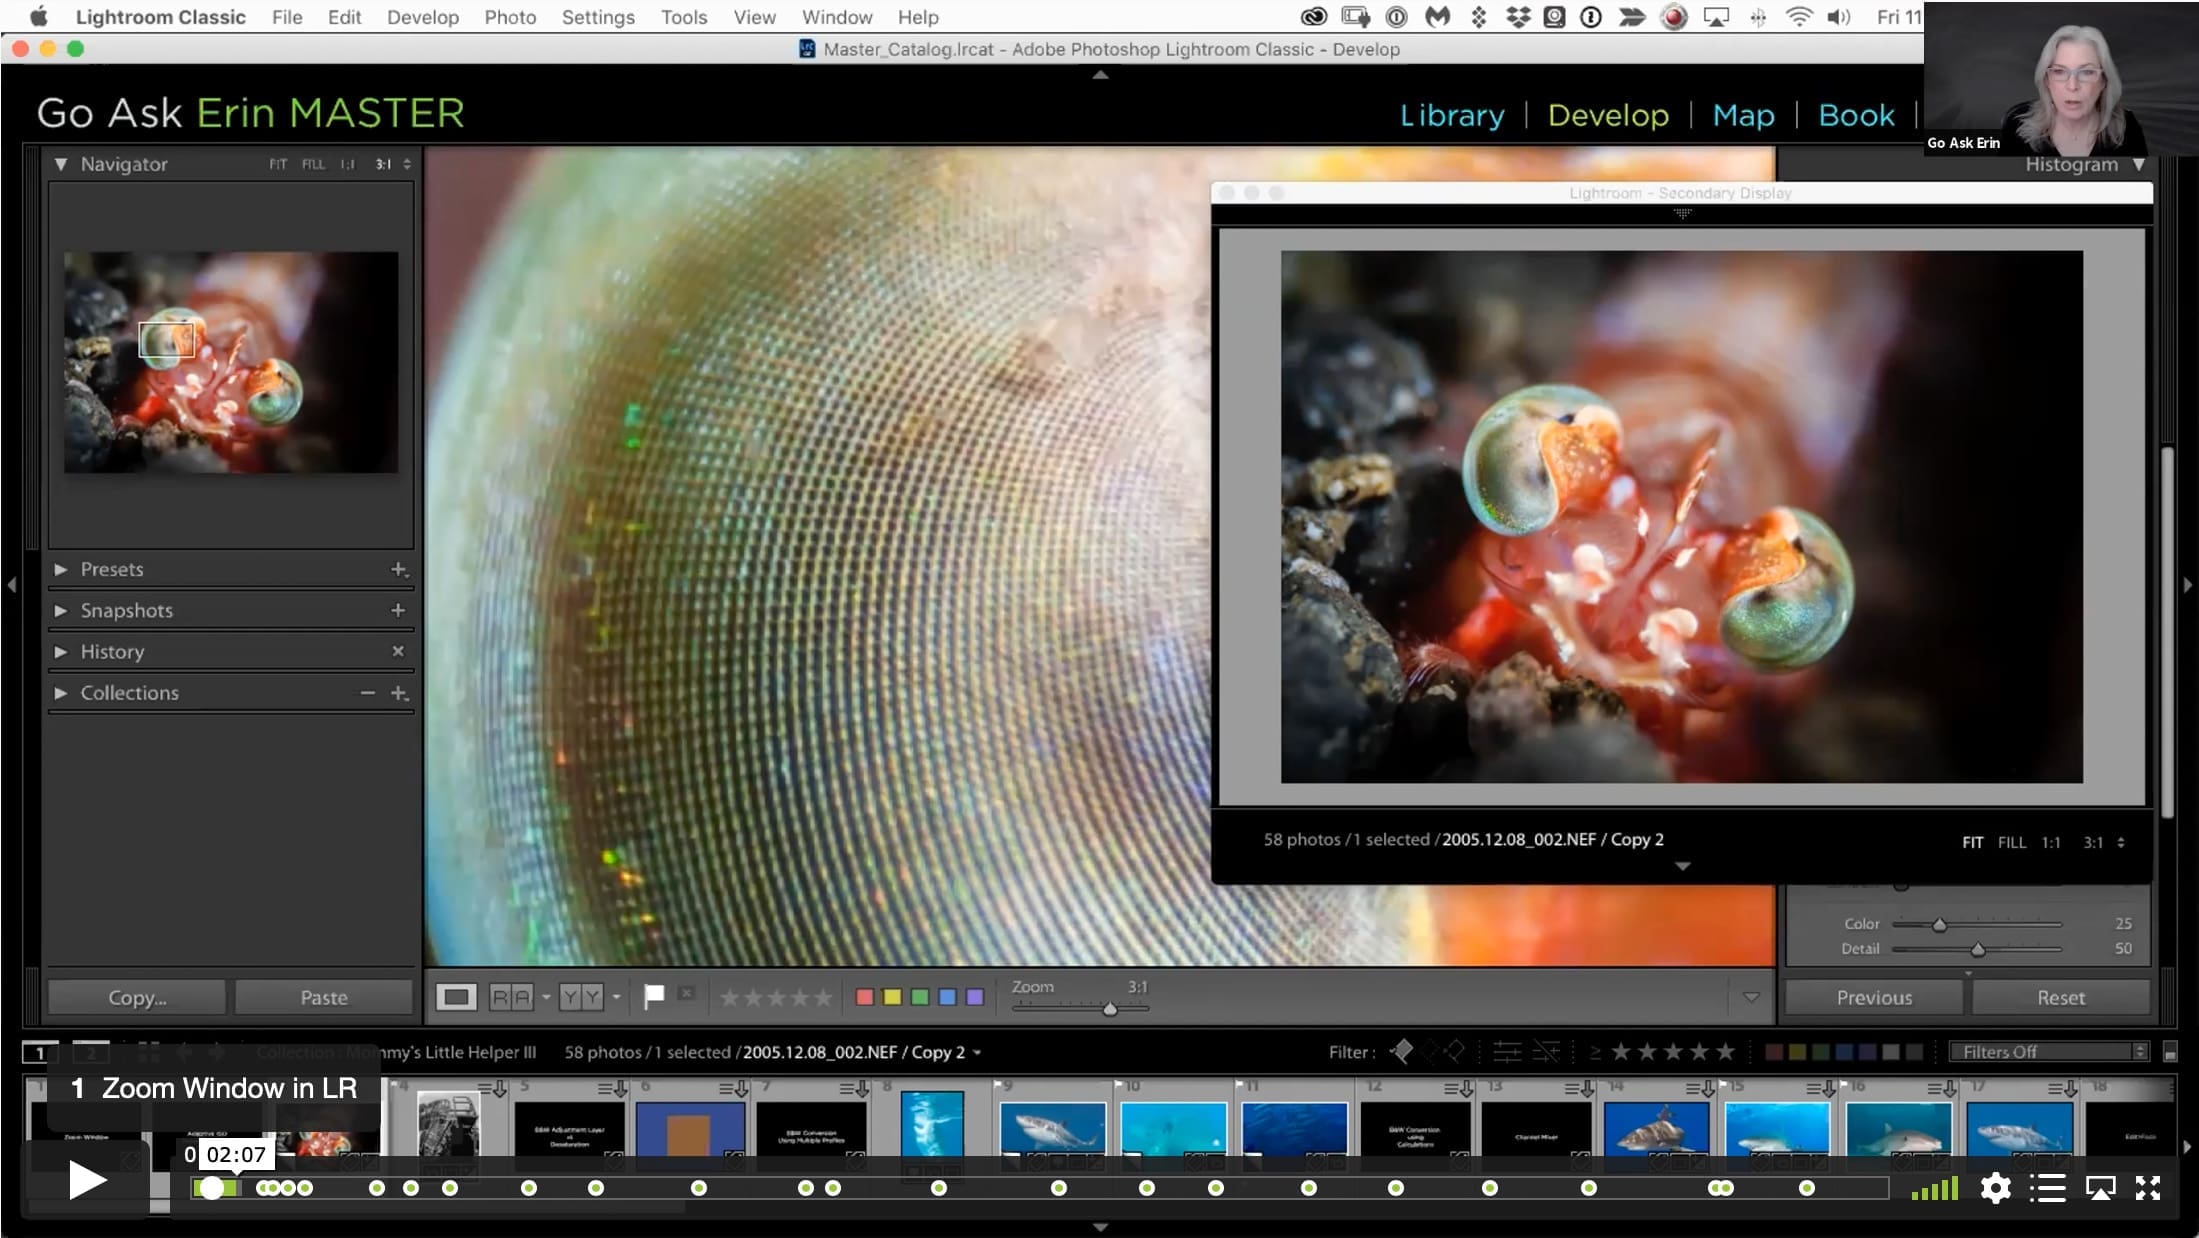2199x1238 pixels.
Task: Clear the History using its X icon
Action: tap(398, 651)
